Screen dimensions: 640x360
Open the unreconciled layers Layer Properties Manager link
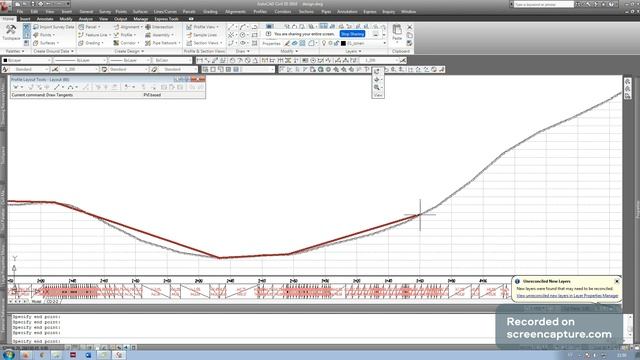point(567,296)
